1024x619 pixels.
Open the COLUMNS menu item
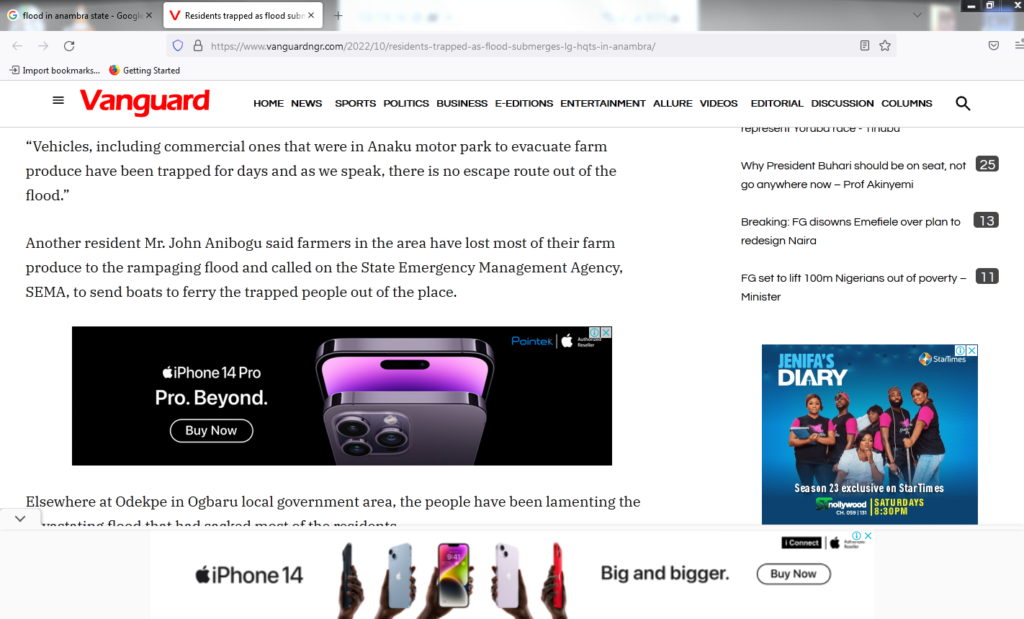tap(906, 103)
